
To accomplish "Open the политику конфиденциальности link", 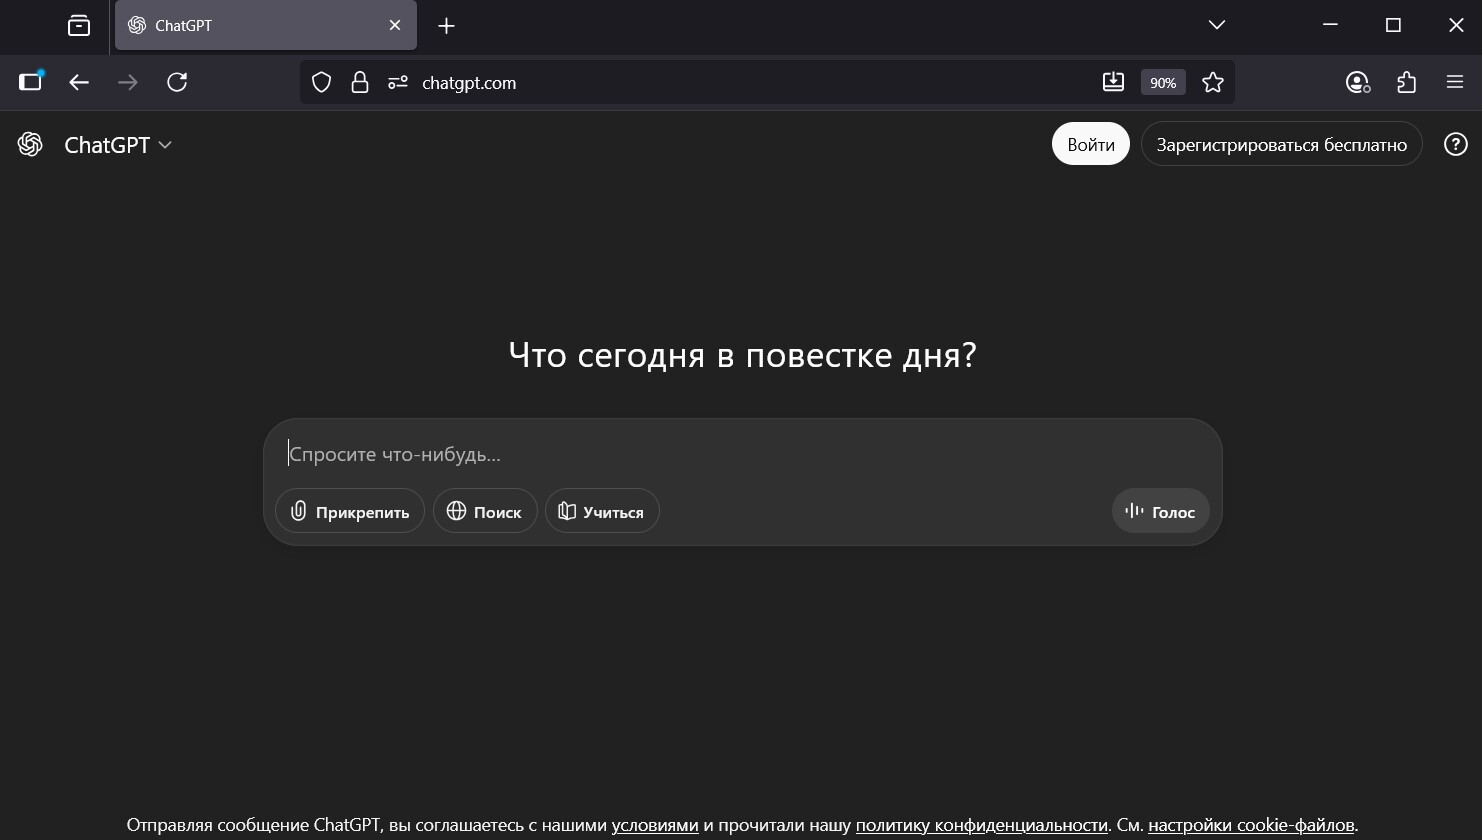I will click(981, 825).
